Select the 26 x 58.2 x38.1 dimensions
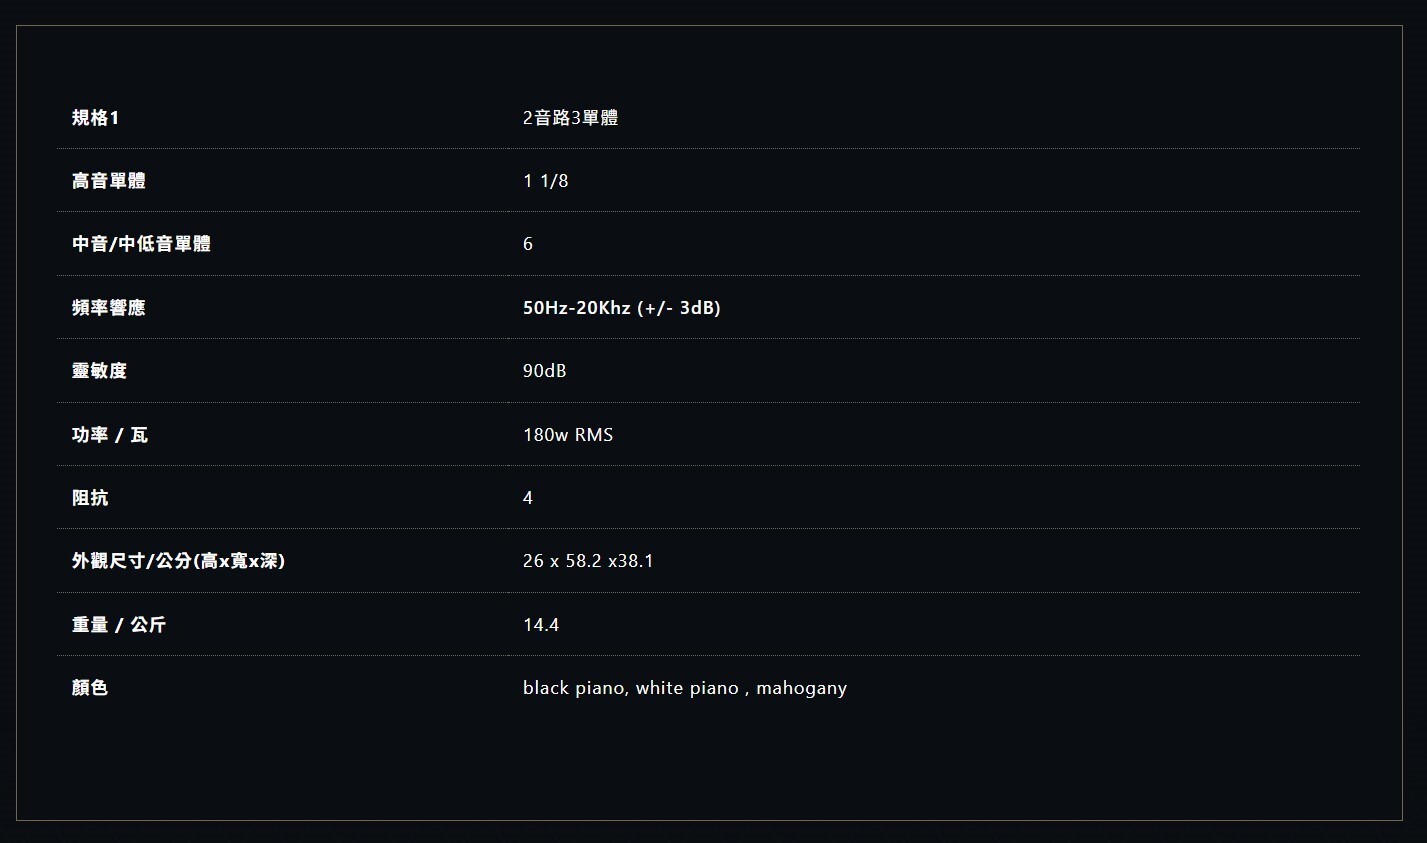Viewport: 1427px width, 843px height. (587, 561)
